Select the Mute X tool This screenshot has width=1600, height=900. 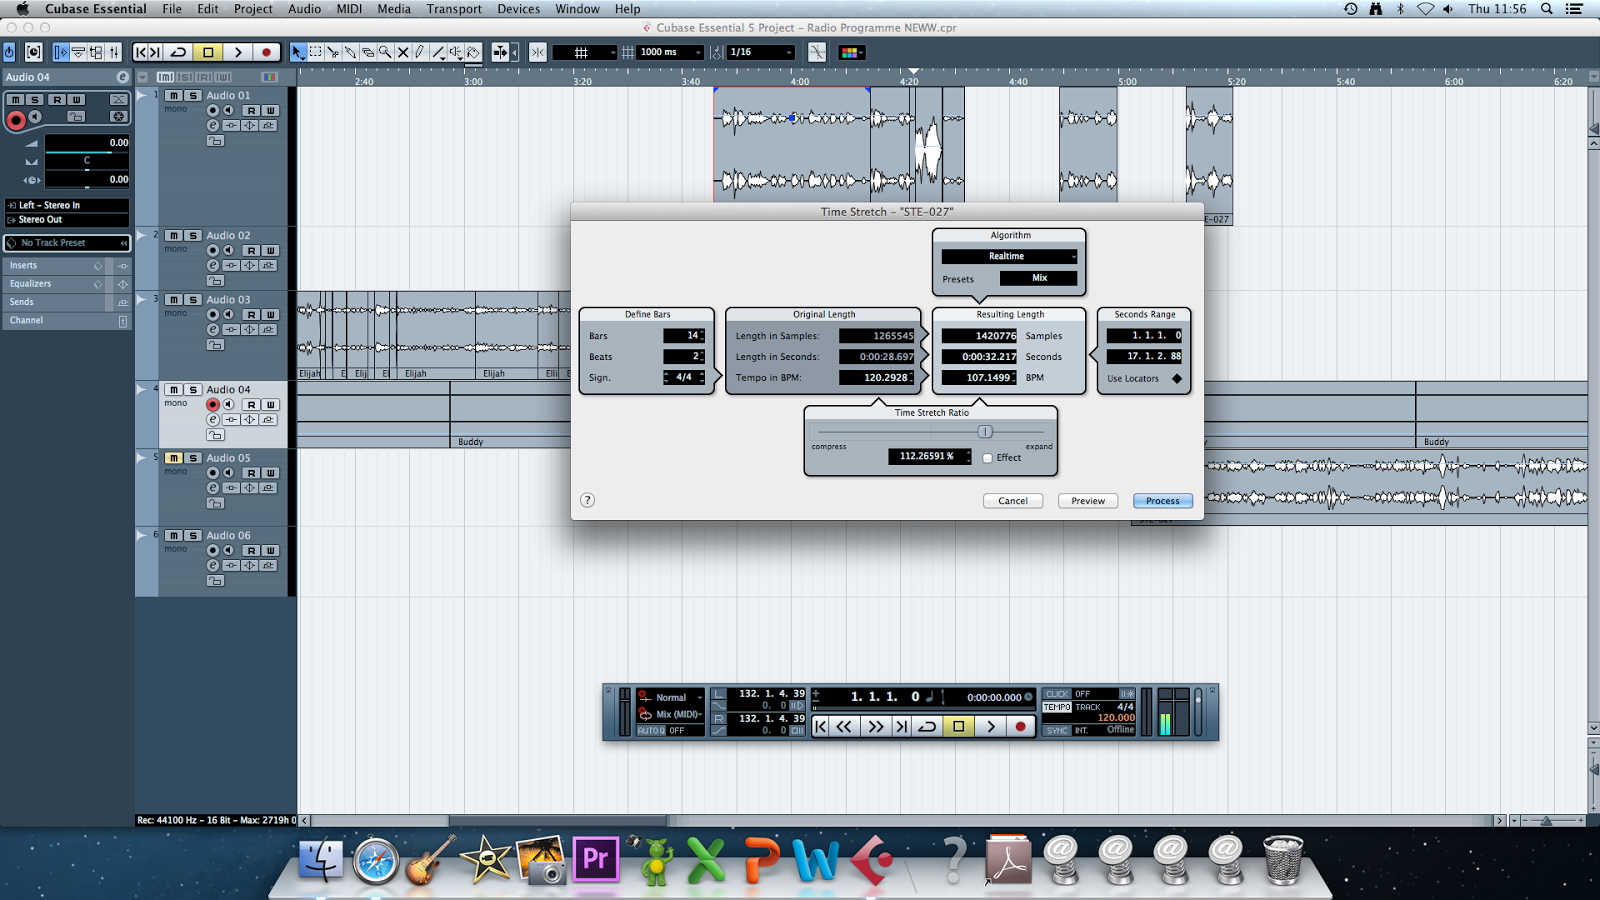pyautogui.click(x=403, y=52)
